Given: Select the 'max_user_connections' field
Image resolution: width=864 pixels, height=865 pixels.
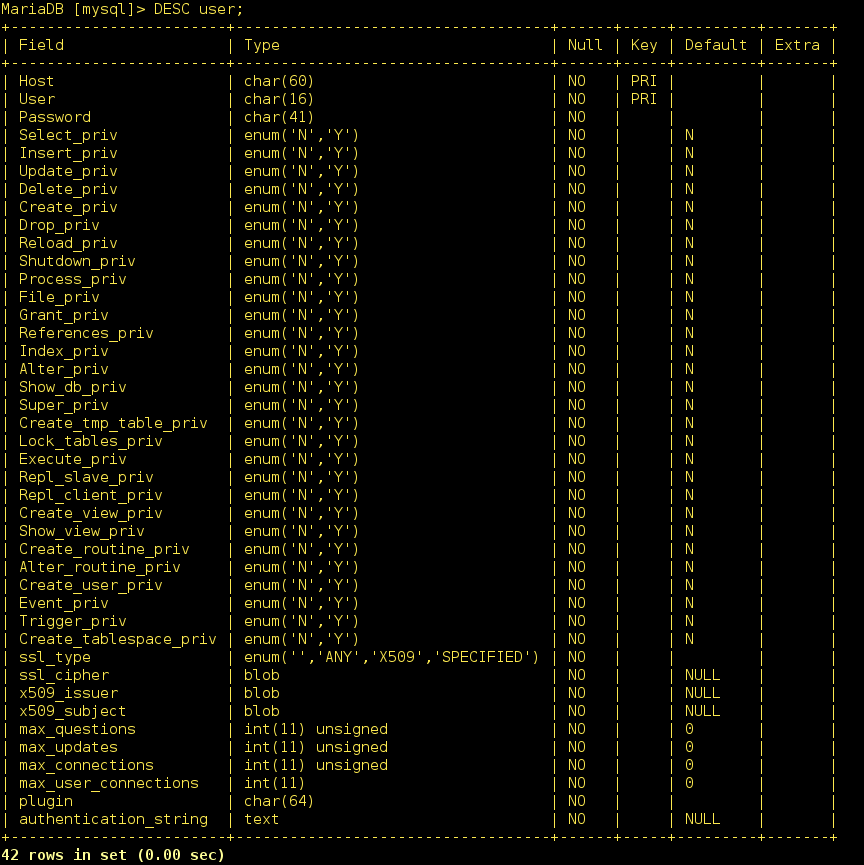Looking at the screenshot, I should tap(109, 783).
